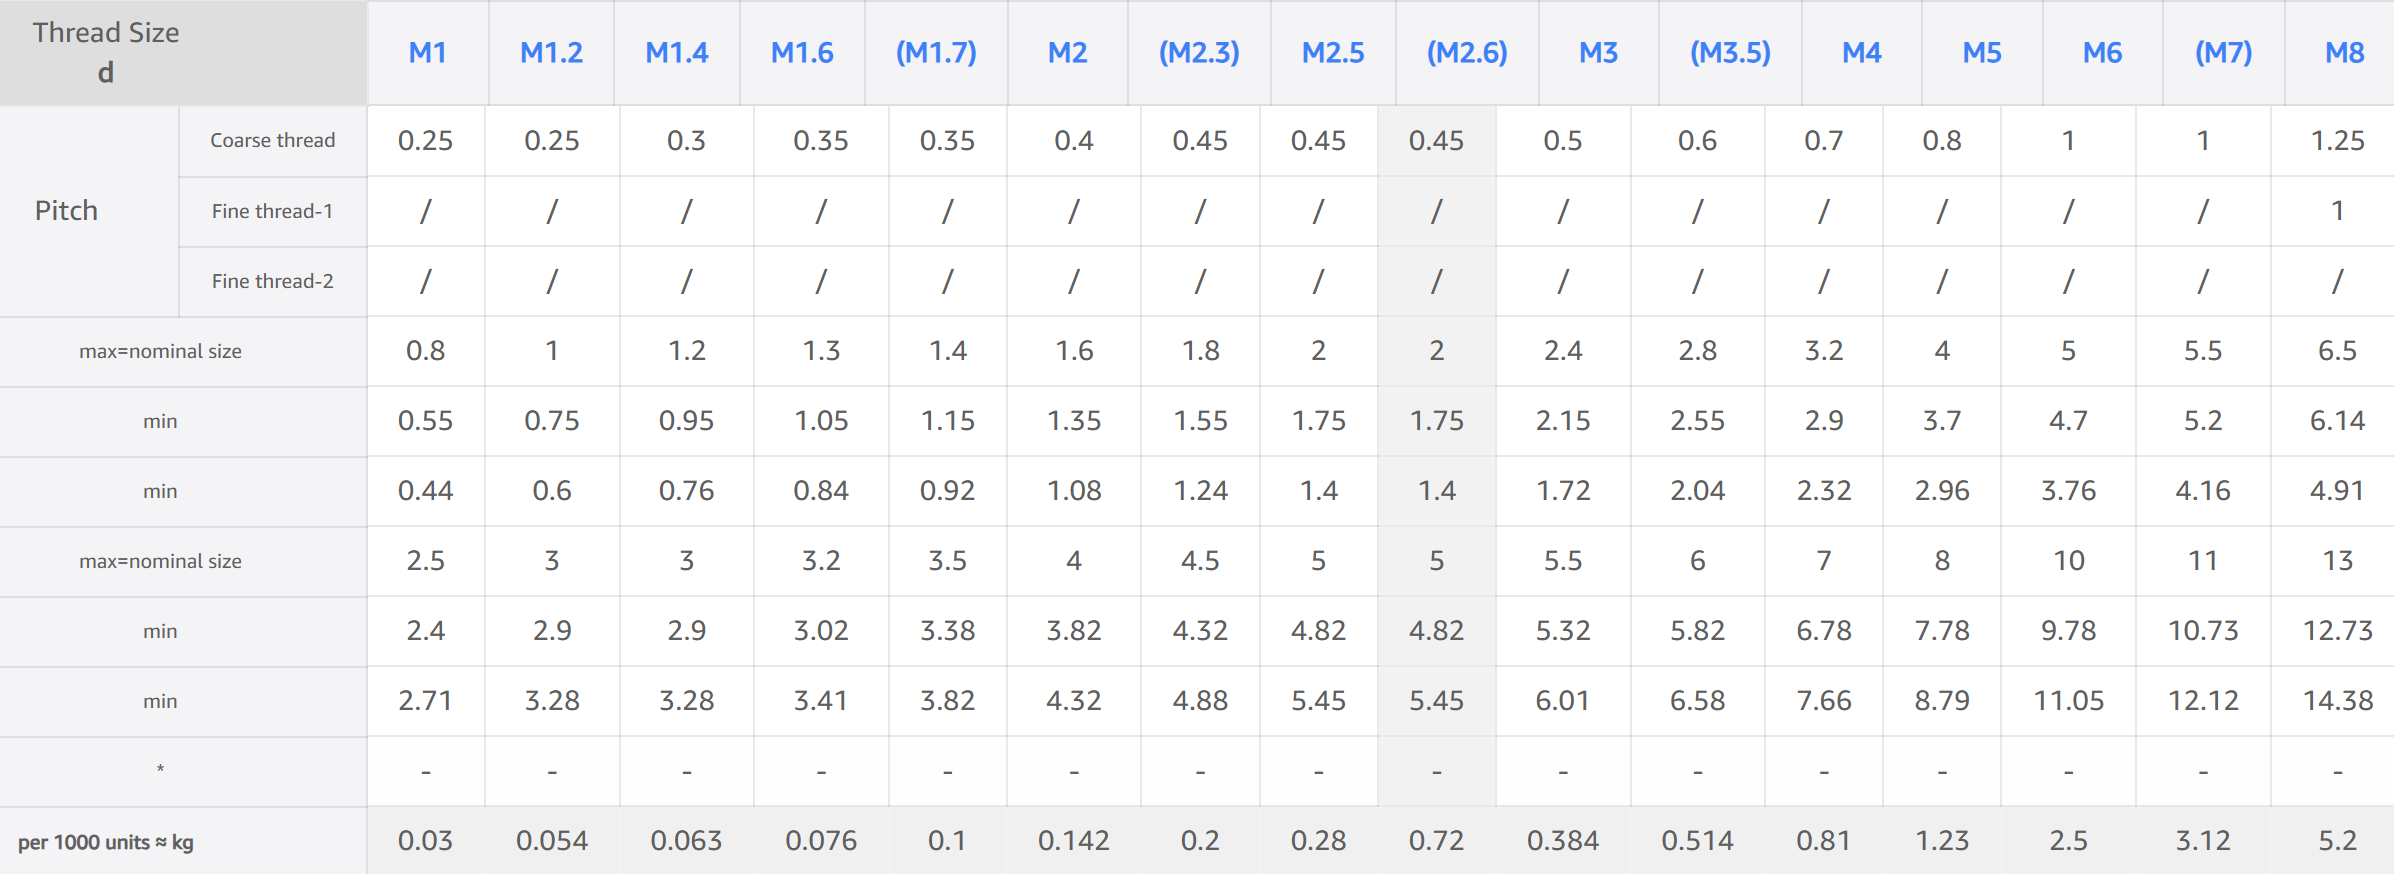Viewport: 2394px width, 874px height.
Task: Select the (M7) thread size header
Action: [x=2223, y=53]
